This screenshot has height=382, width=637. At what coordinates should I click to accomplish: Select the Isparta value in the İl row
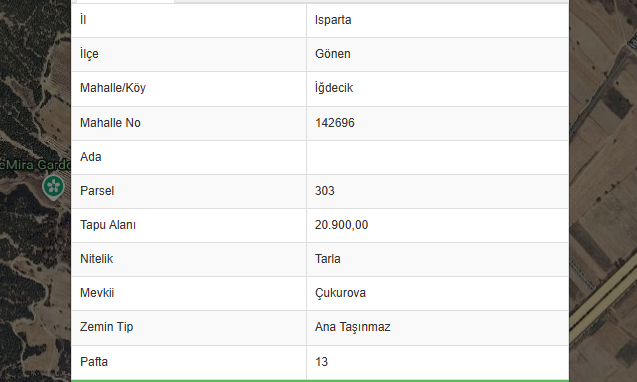tap(333, 20)
